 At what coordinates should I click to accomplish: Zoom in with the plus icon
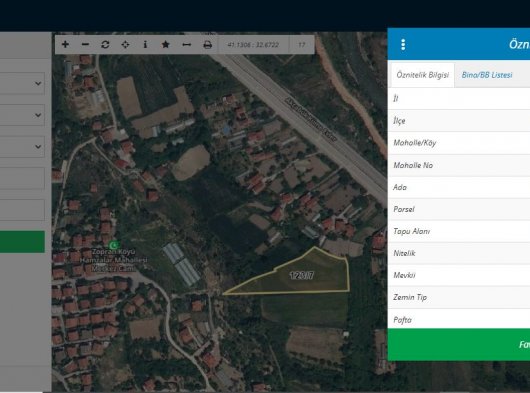click(65, 44)
